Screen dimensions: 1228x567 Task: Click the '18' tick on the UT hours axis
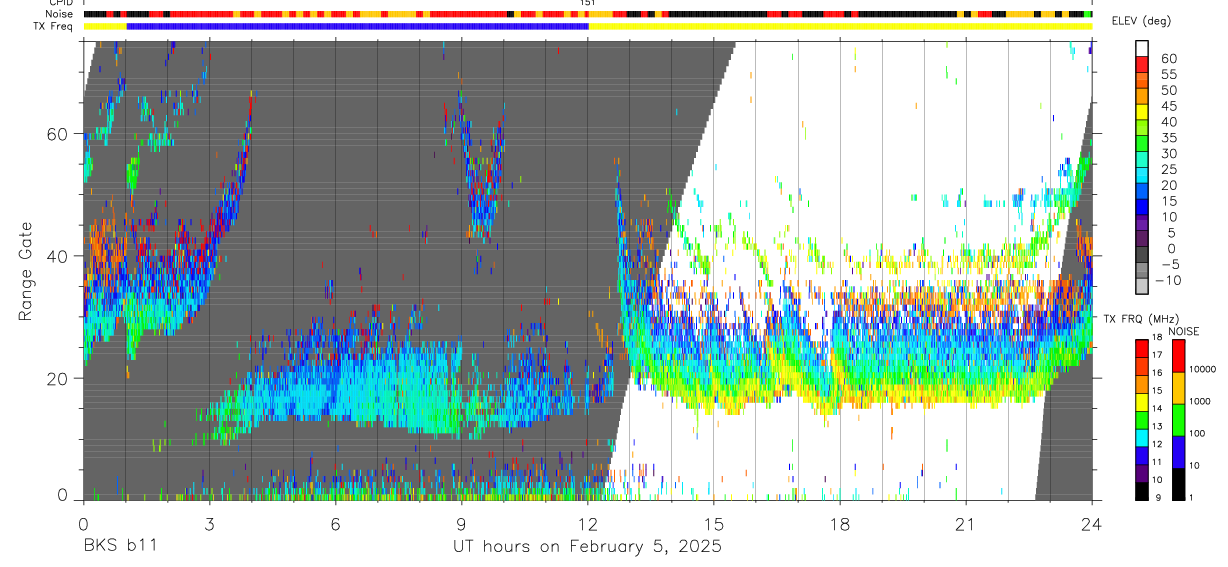tap(840, 524)
